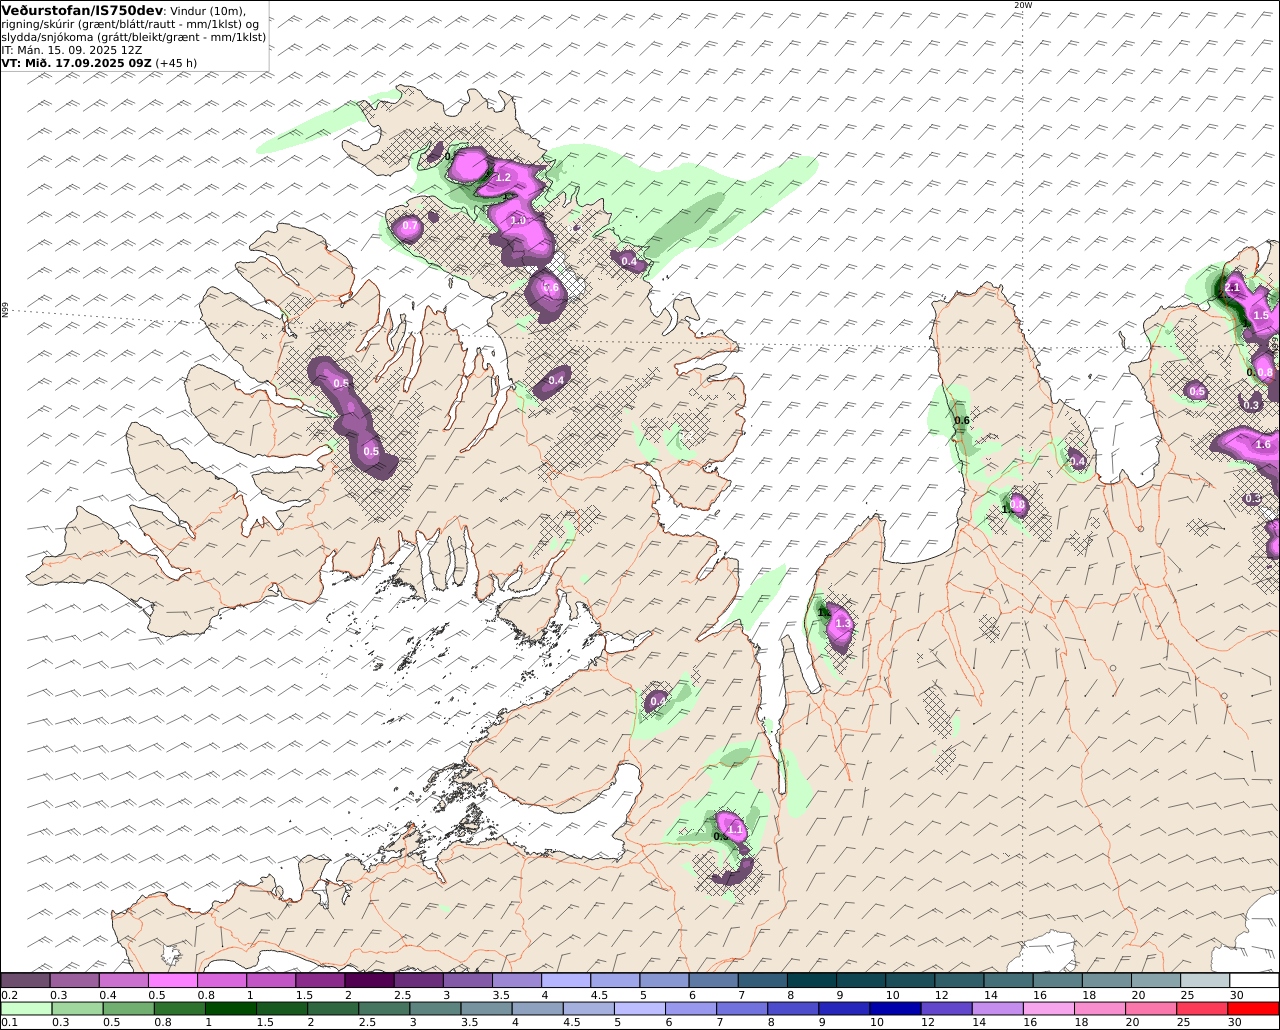
Task: Click the Veðurstofan/IS750dev title text
Action: 82,10
